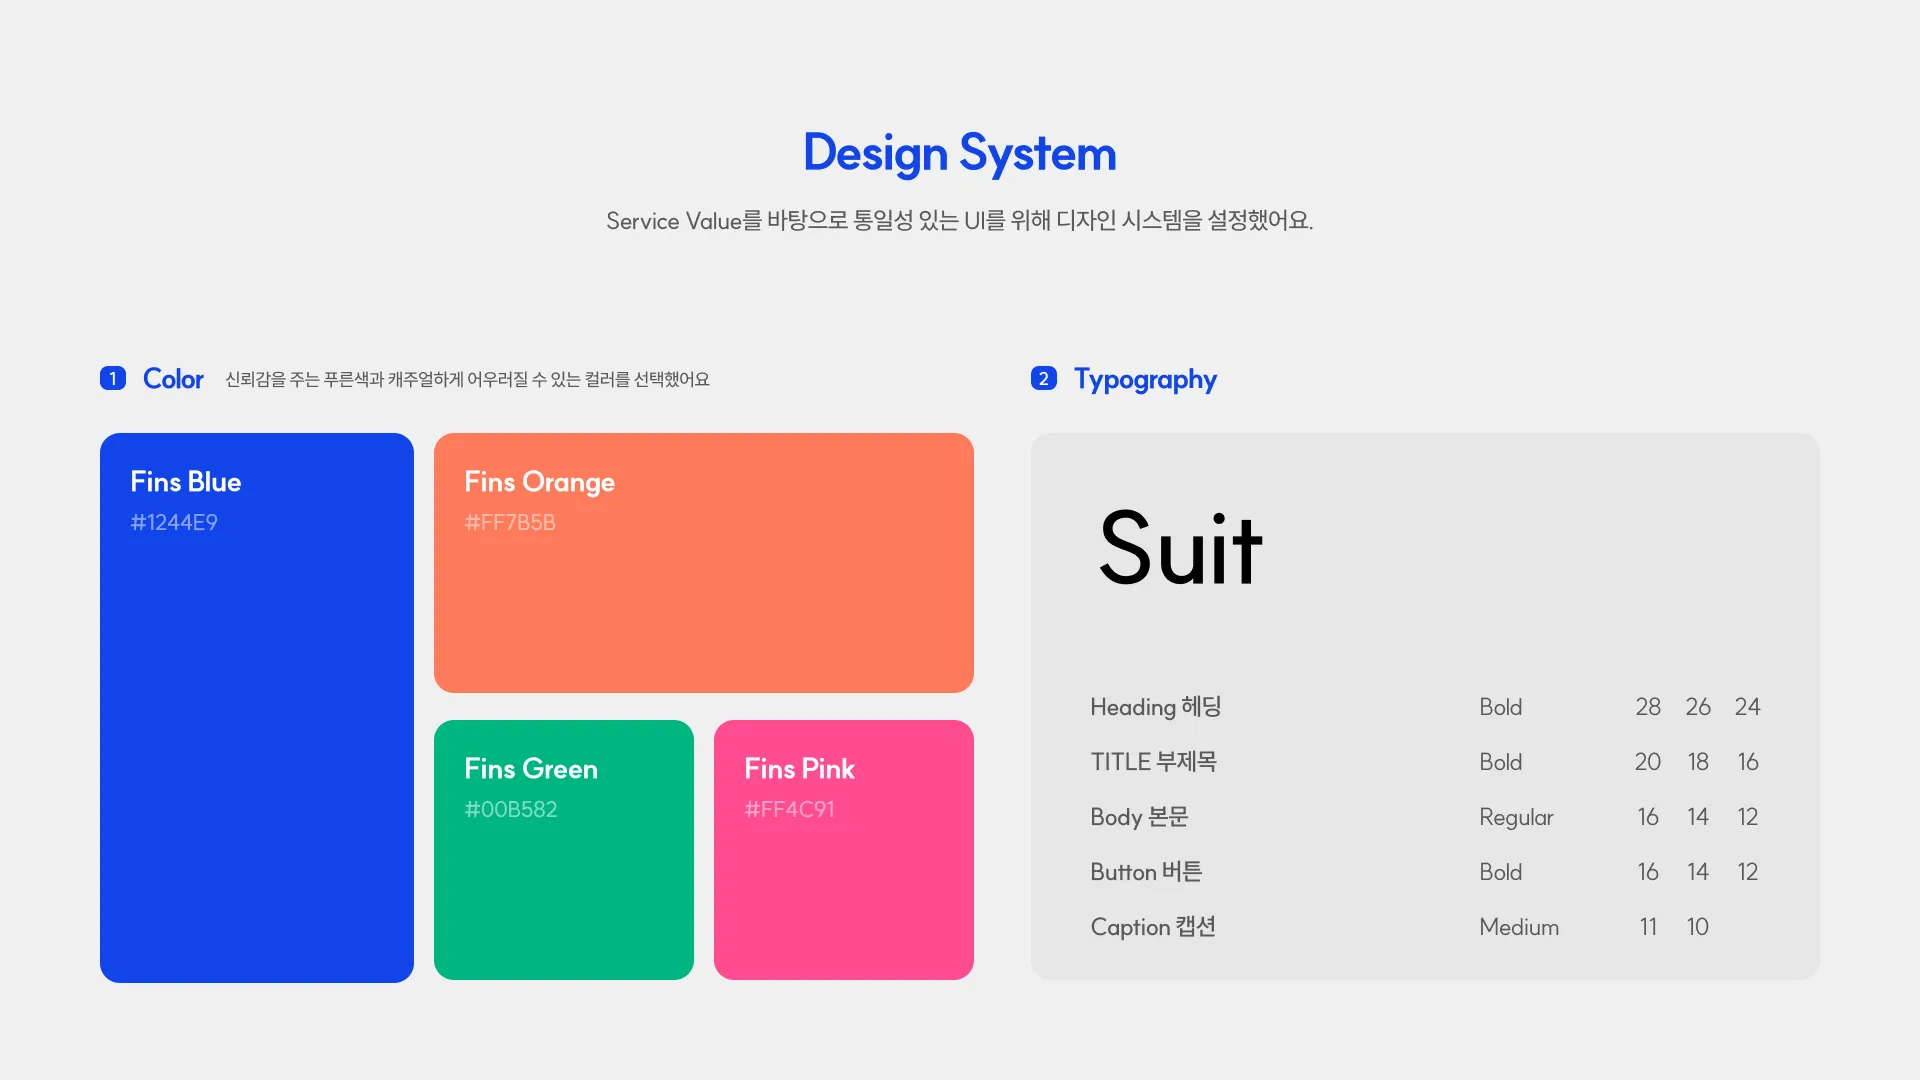Select the Fins Green color card
This screenshot has width=1920, height=1080.
click(x=564, y=850)
